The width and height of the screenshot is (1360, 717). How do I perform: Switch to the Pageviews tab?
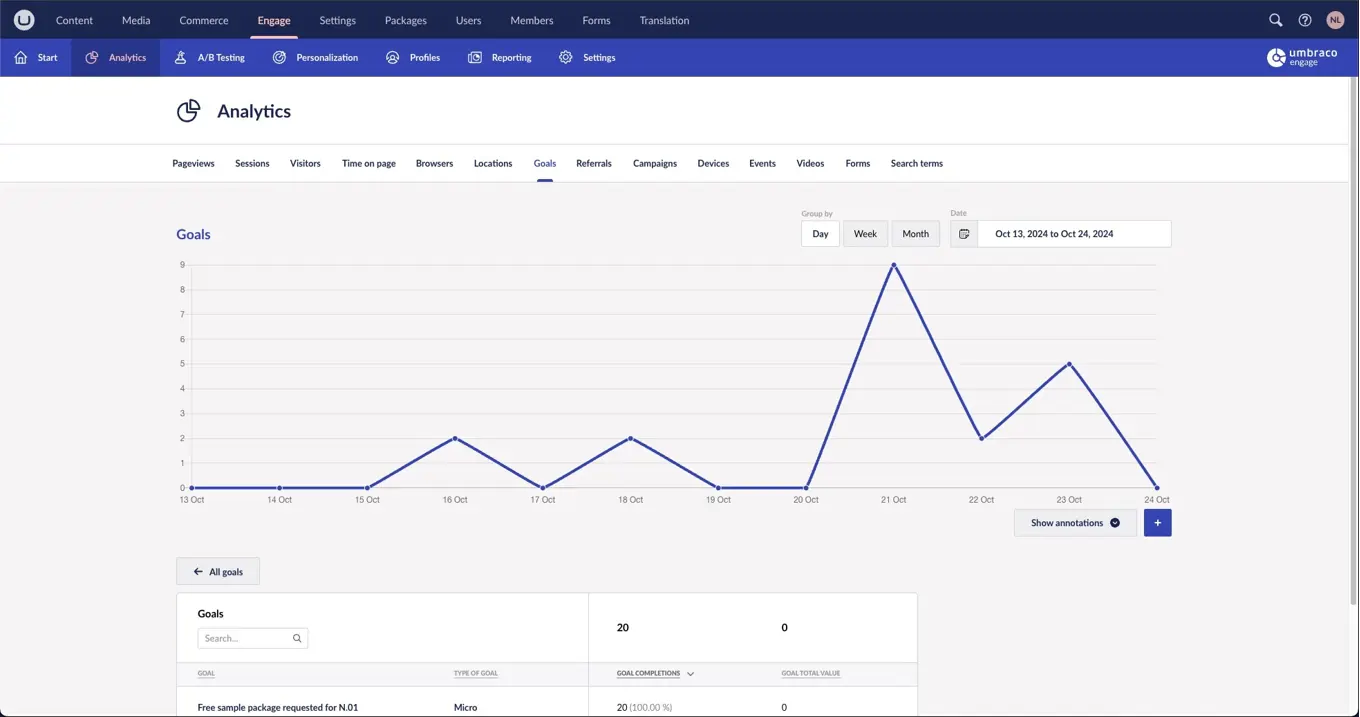click(x=193, y=163)
